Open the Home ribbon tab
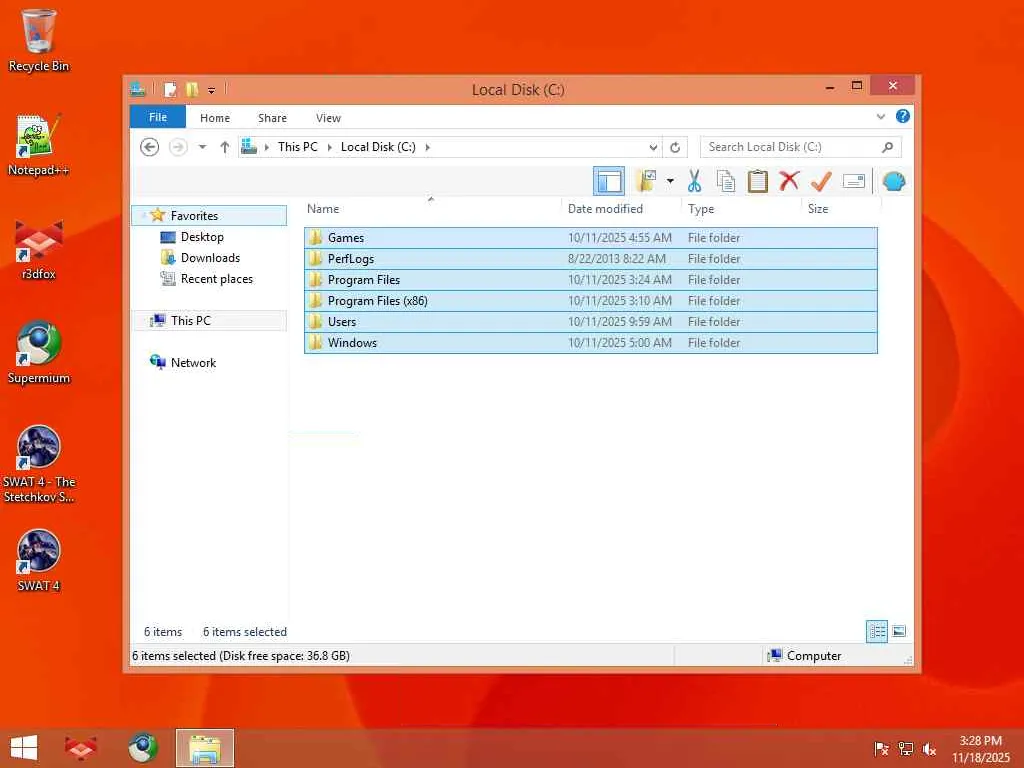Image resolution: width=1024 pixels, height=768 pixels. pos(215,118)
